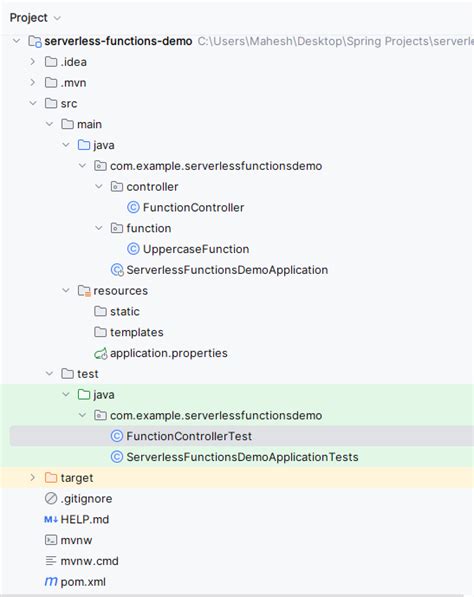
Task: Click the mvnw script file icon
Action: click(51, 540)
